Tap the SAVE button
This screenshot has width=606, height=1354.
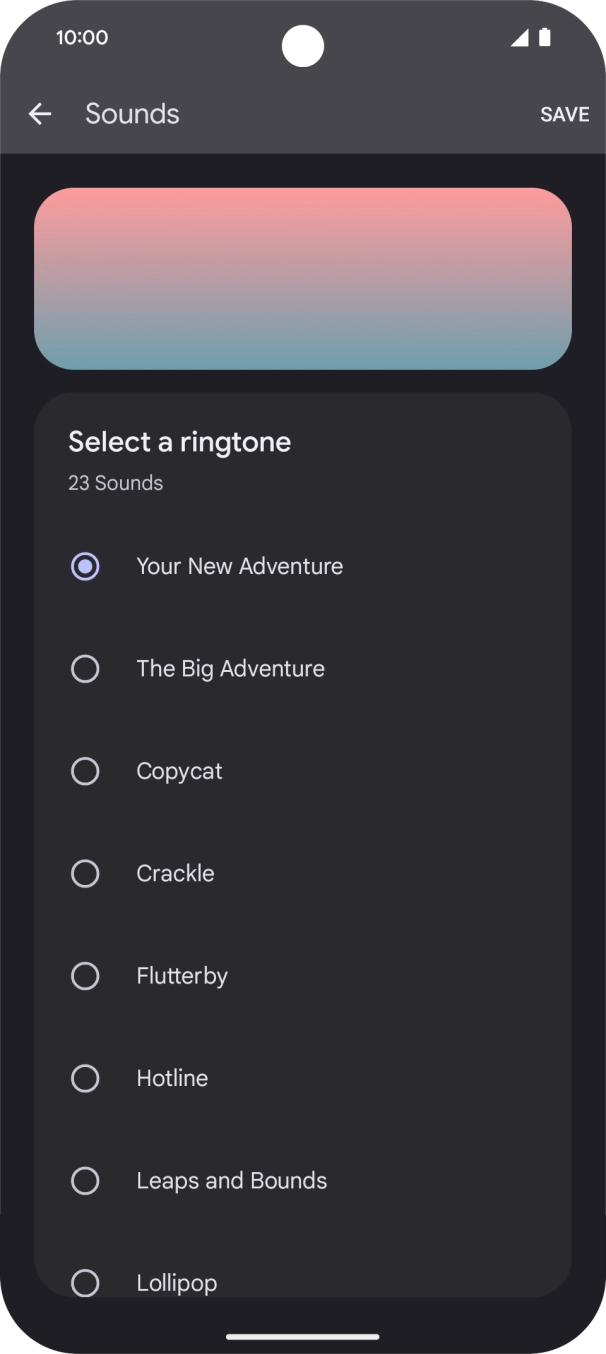564,113
